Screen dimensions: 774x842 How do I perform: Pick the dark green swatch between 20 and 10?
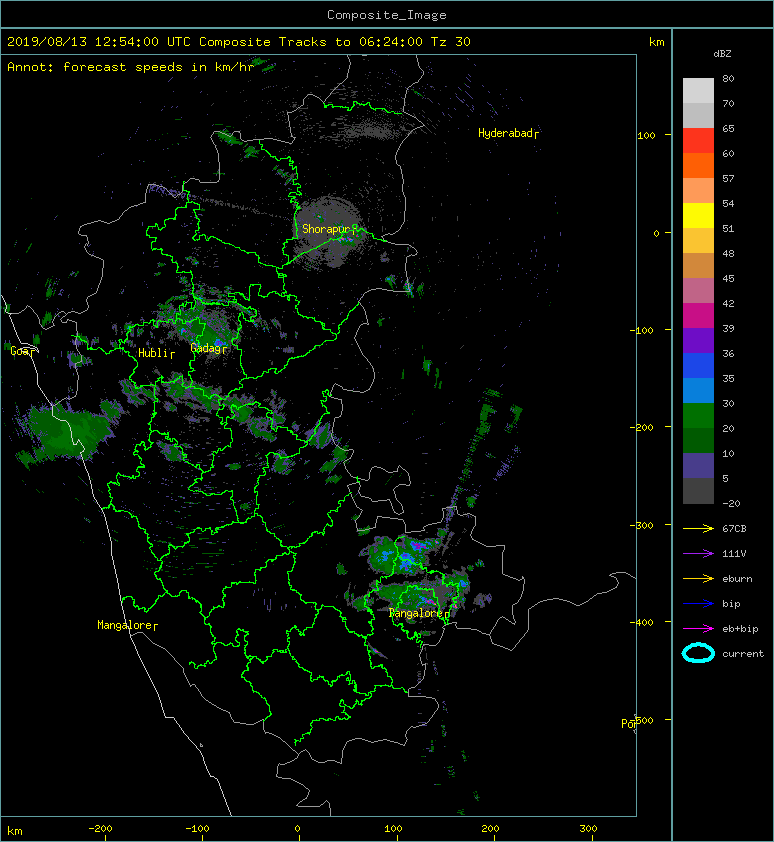point(698,440)
